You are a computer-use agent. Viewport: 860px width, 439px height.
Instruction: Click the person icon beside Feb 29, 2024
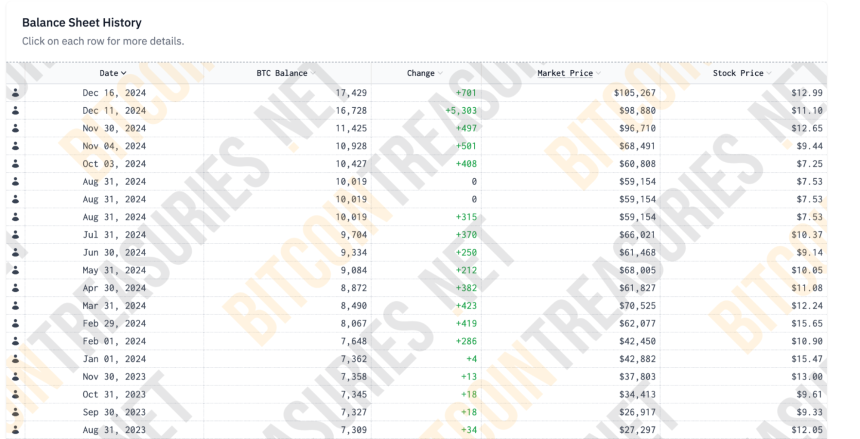click(x=15, y=323)
